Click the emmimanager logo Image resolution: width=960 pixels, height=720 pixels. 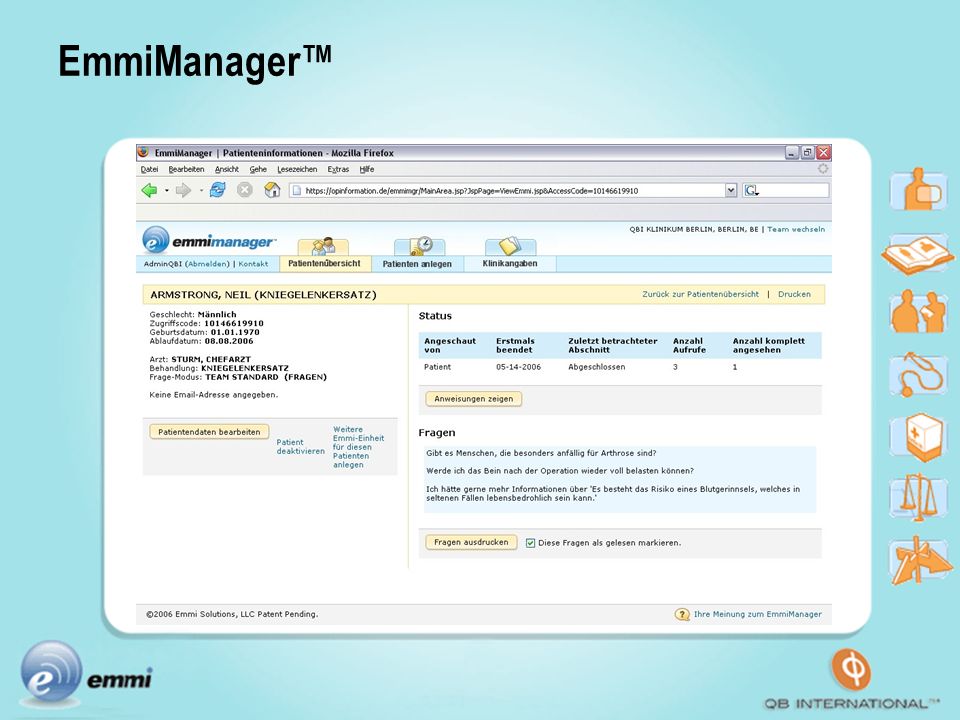(x=209, y=241)
